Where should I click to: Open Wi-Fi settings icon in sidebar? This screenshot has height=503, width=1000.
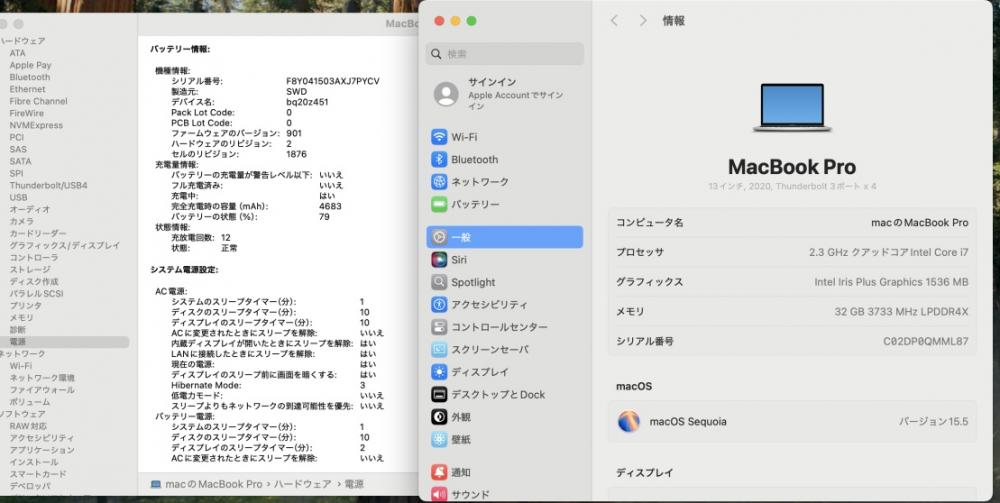(x=439, y=137)
